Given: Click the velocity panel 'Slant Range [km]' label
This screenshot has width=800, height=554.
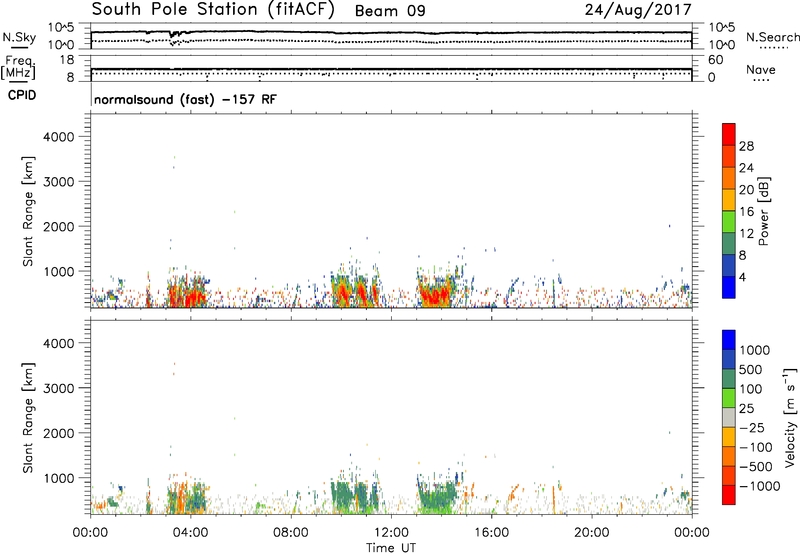Looking at the screenshot, I should (28, 417).
